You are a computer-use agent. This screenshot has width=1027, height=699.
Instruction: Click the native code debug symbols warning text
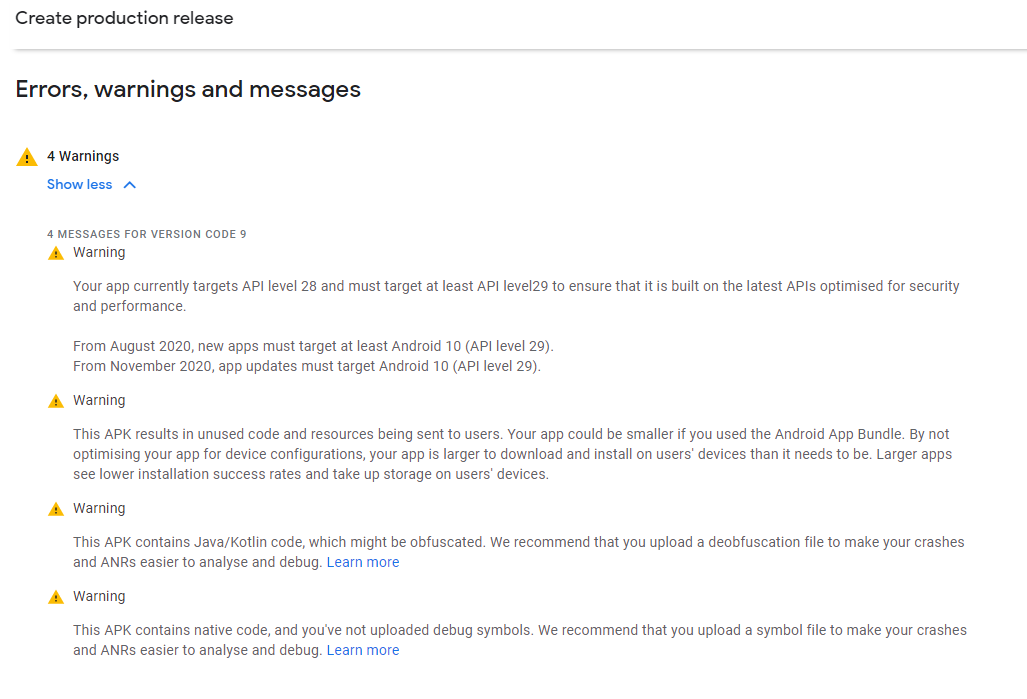click(519, 630)
